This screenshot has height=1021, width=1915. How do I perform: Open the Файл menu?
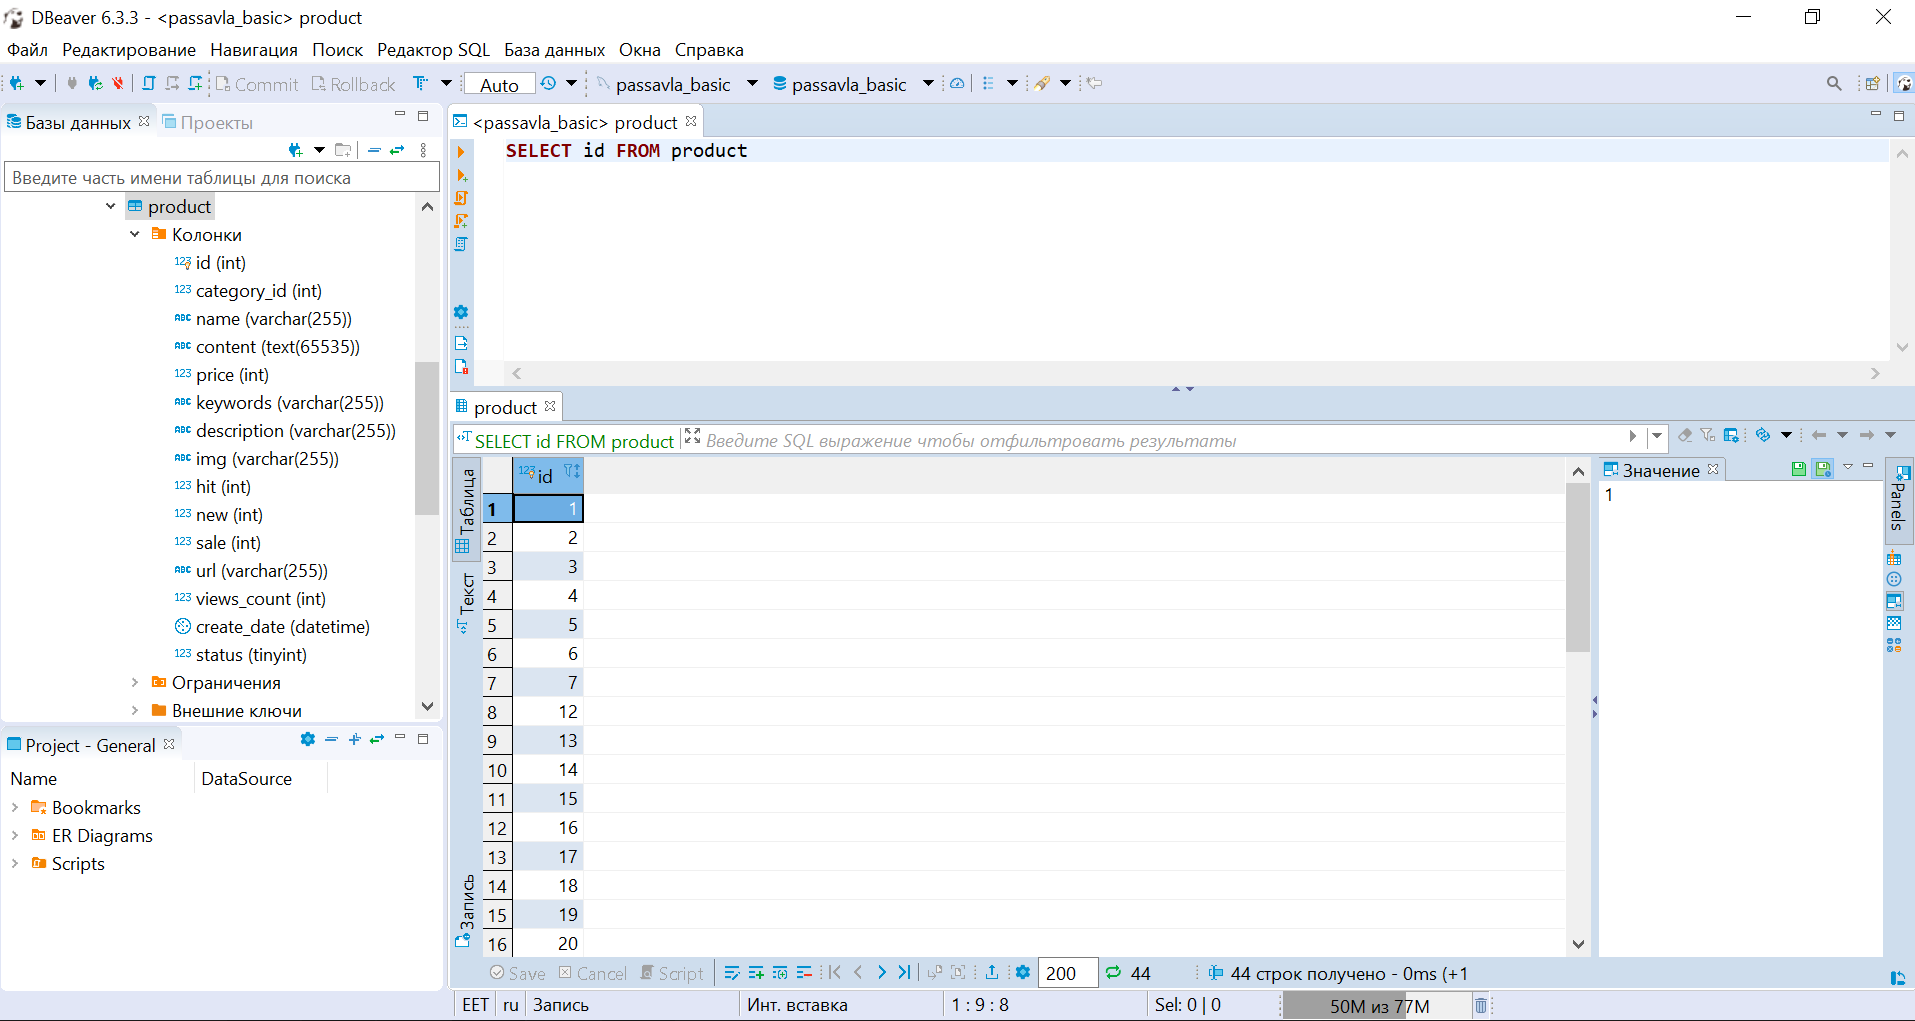(27, 50)
